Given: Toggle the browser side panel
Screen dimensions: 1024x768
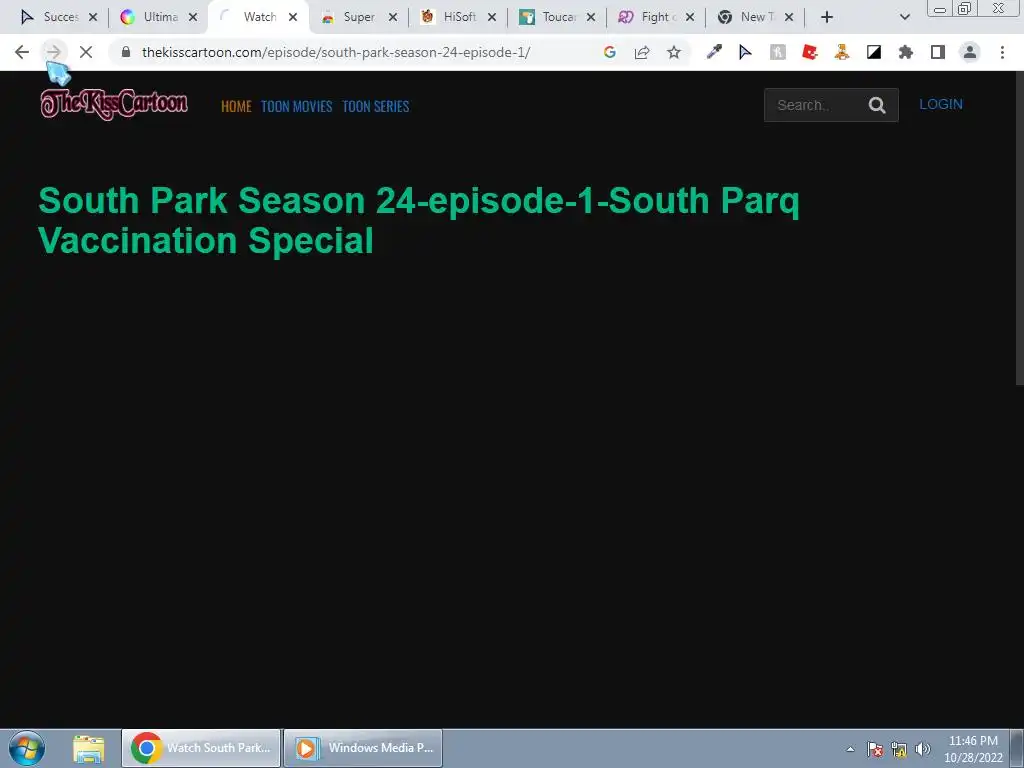Looking at the screenshot, I should pos(938,52).
